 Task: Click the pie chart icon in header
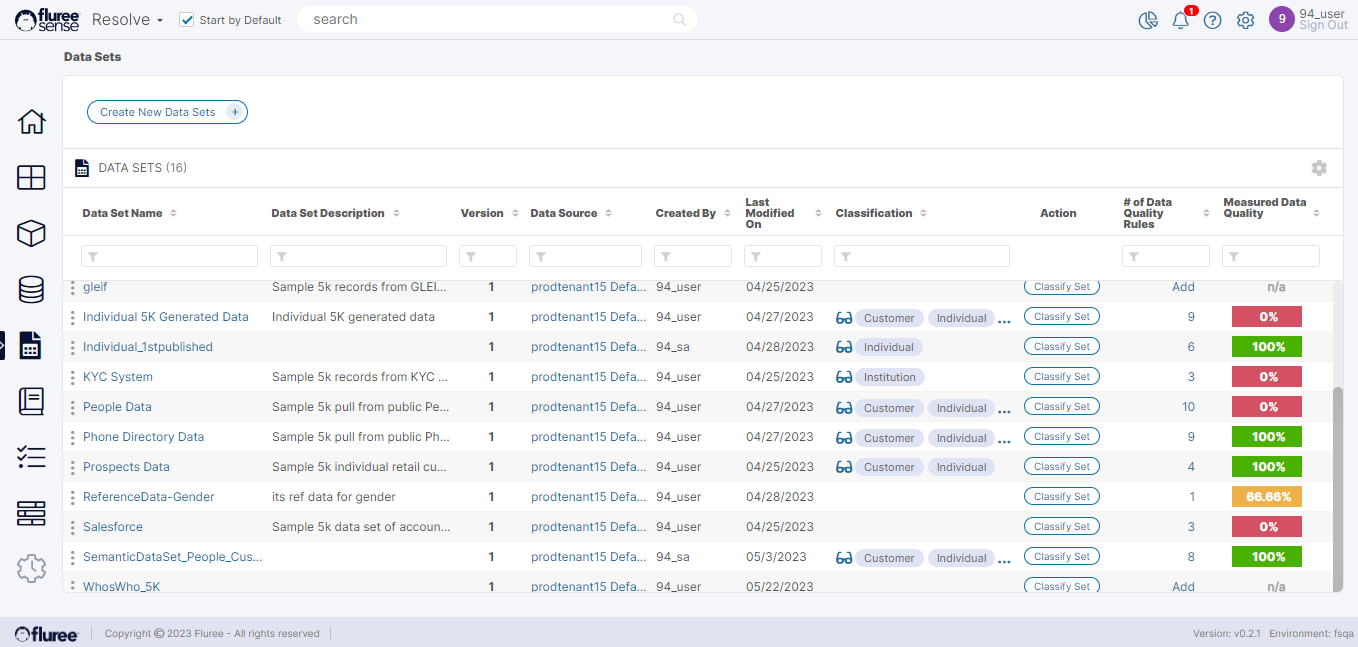[1148, 20]
